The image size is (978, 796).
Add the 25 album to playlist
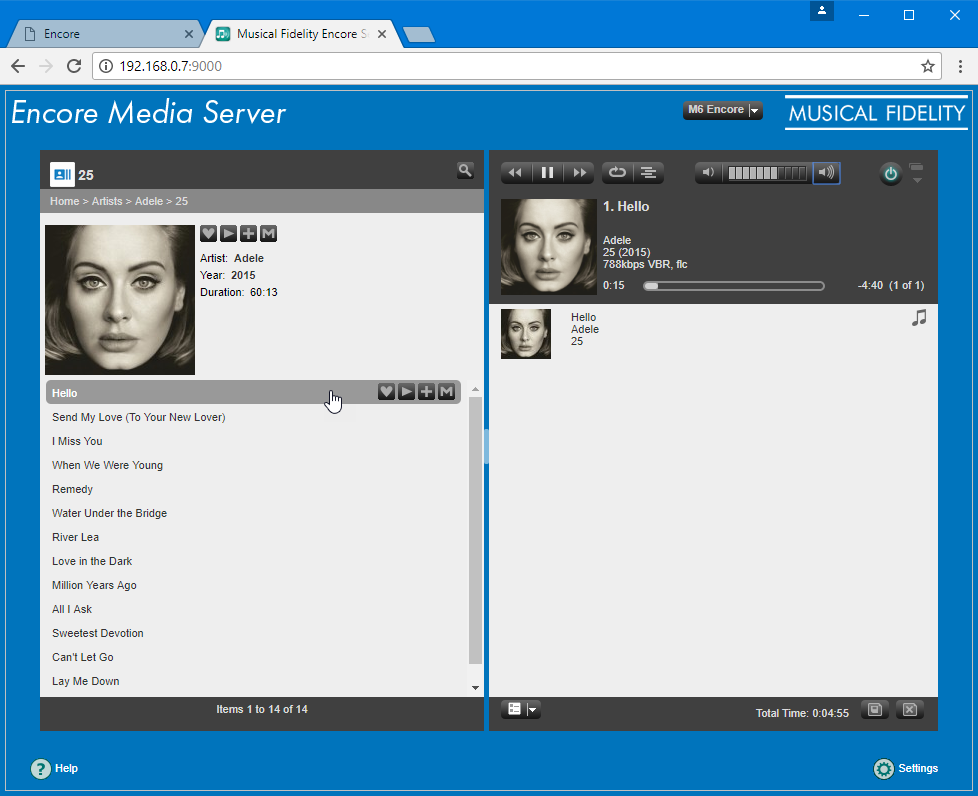coord(248,233)
